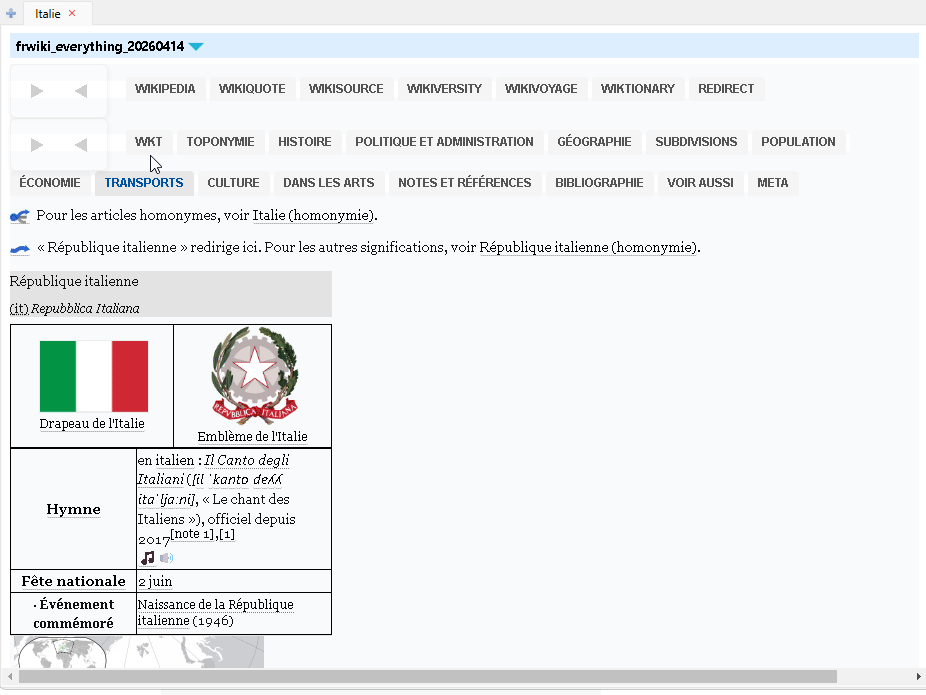
Task: Select the HISTOIRE section tab
Action: 304,142
